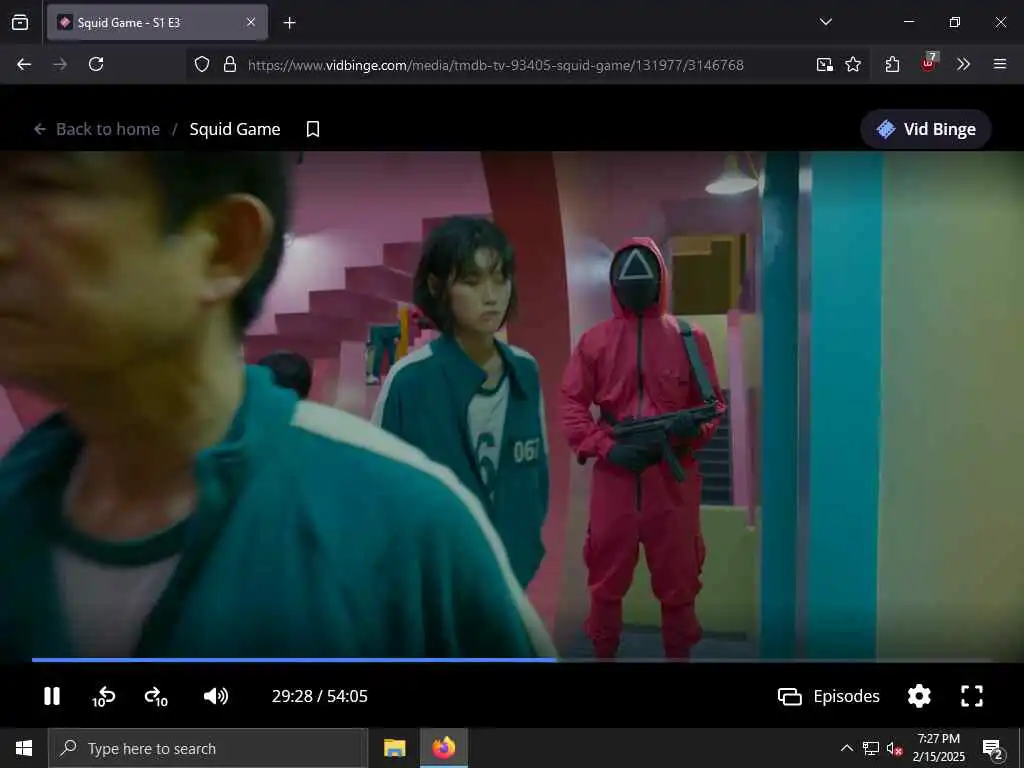Open the notification center

pos(992,748)
